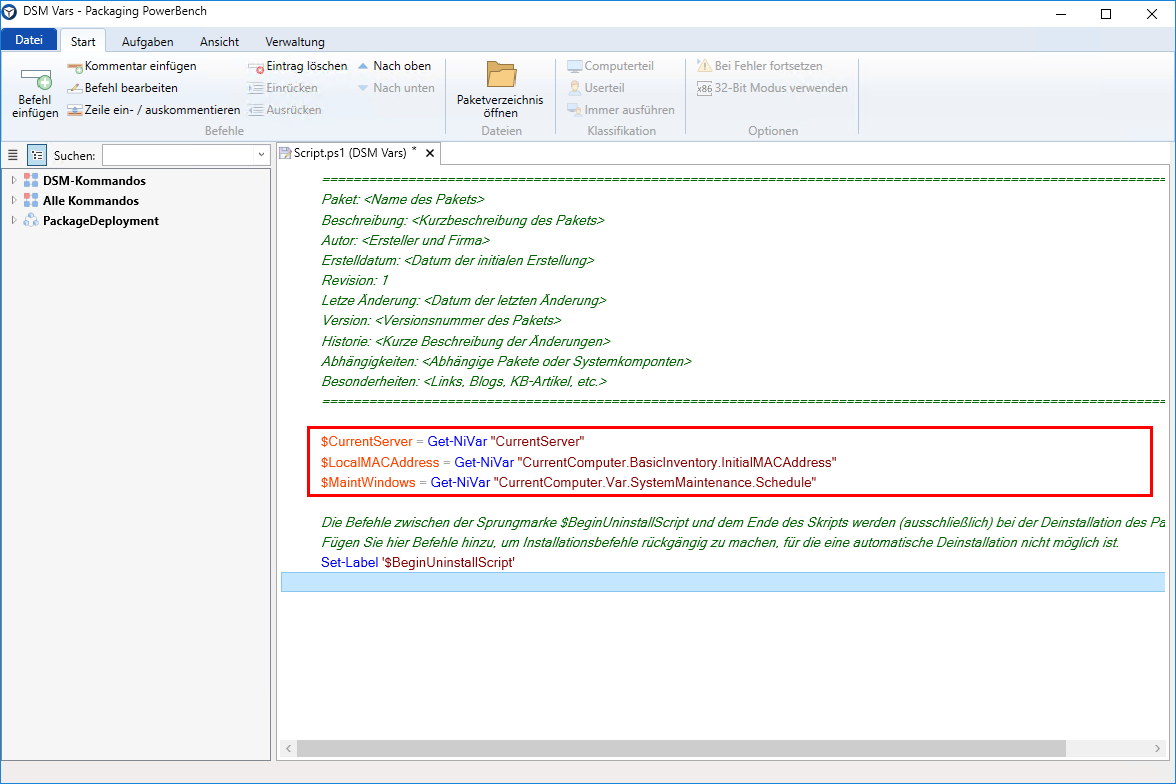This screenshot has height=784, width=1176.
Task: Enable tree view icon beside Suchen
Action: 37,155
